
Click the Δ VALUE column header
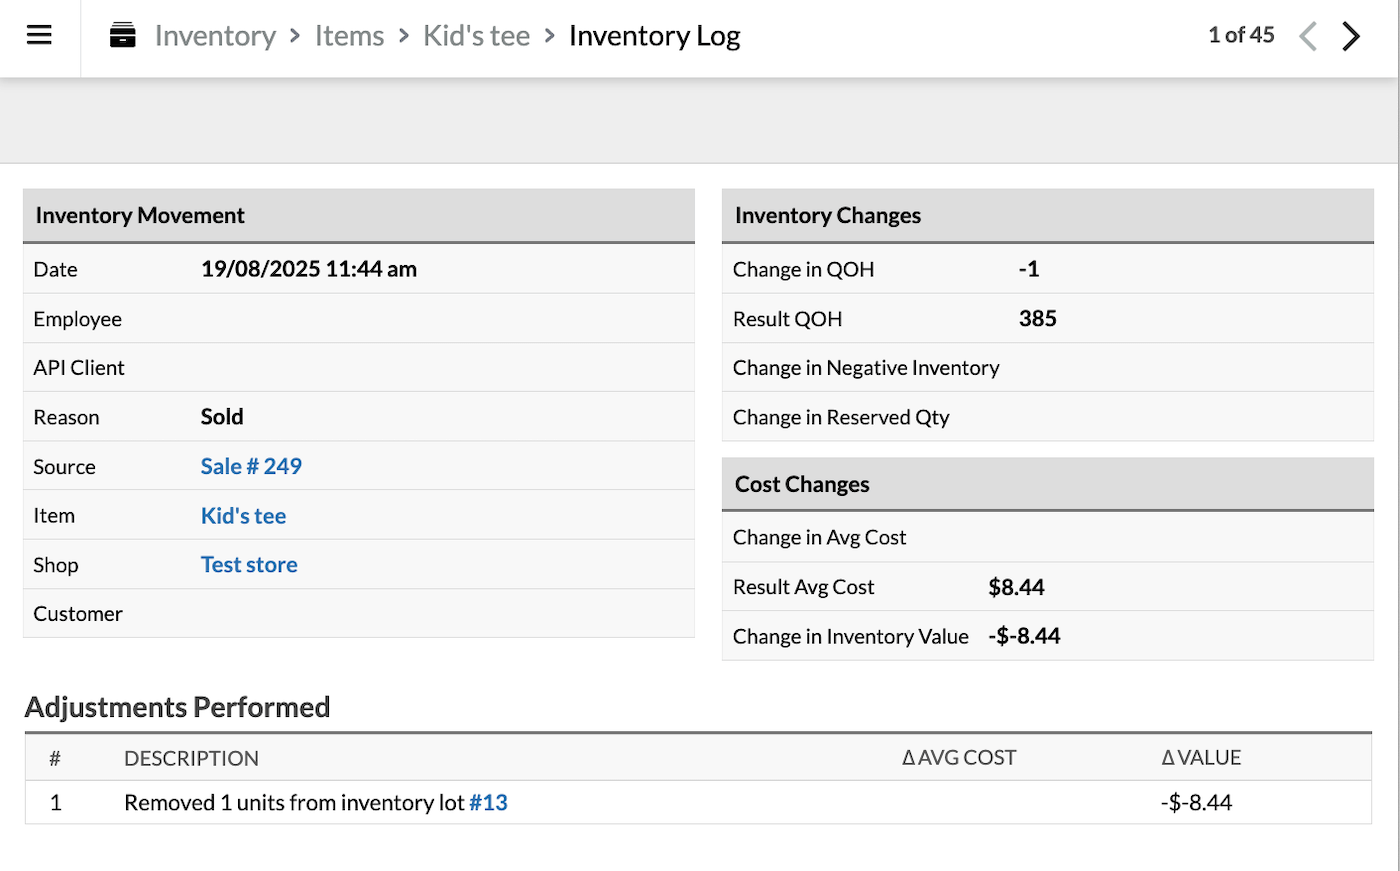click(1201, 758)
